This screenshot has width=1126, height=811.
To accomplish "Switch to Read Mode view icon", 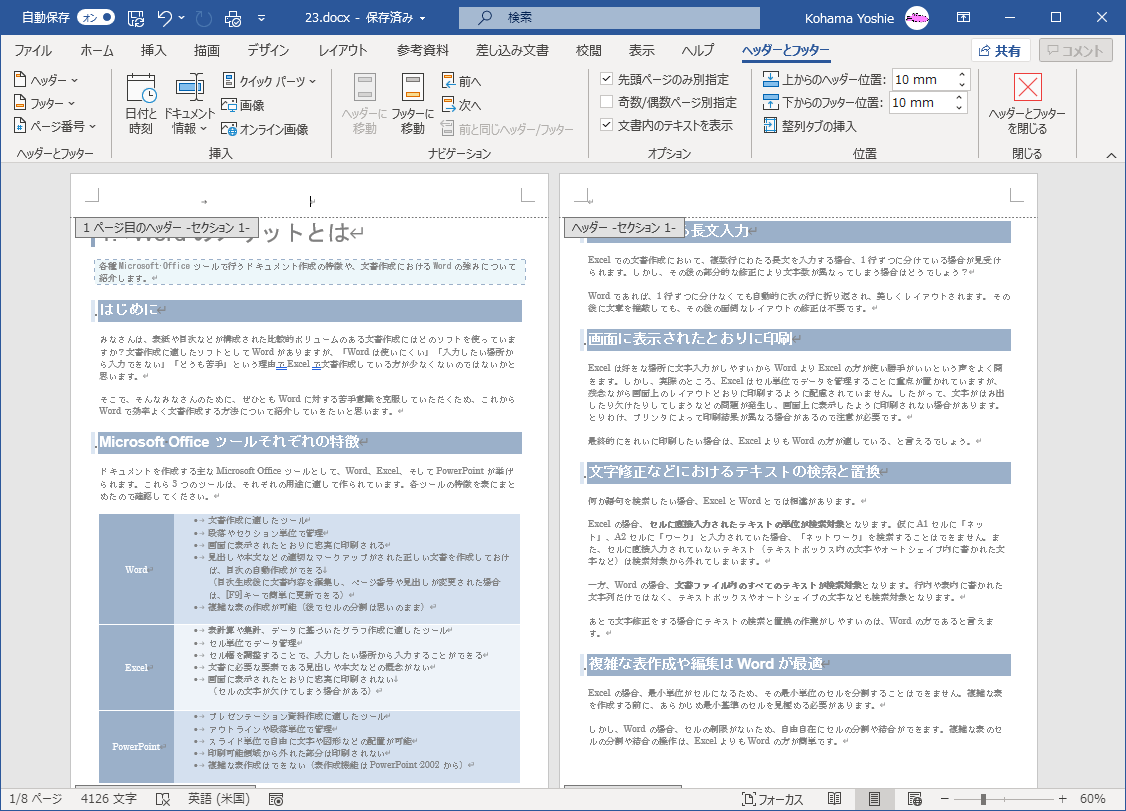I will [x=834, y=799].
